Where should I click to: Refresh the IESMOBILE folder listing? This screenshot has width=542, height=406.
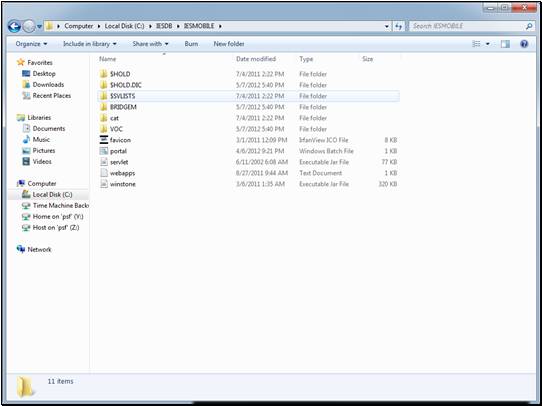coord(399,26)
